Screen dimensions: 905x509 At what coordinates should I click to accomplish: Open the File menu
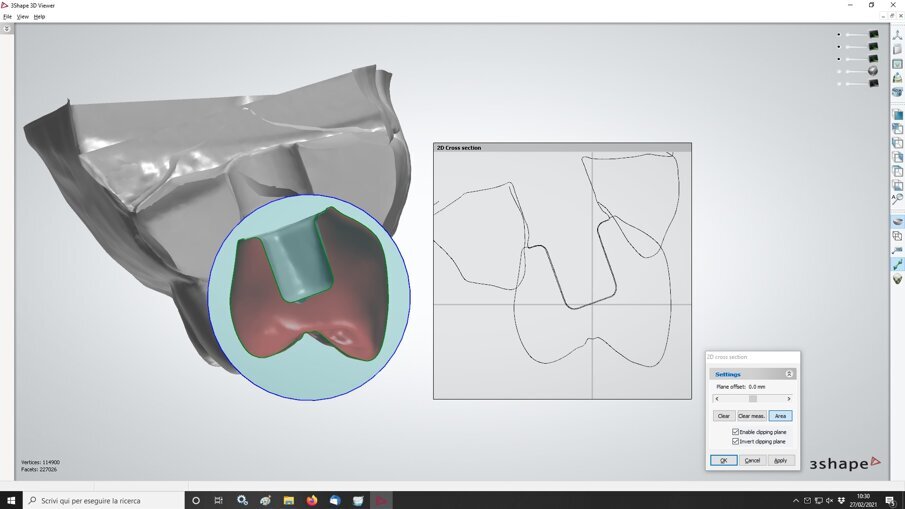pos(8,17)
